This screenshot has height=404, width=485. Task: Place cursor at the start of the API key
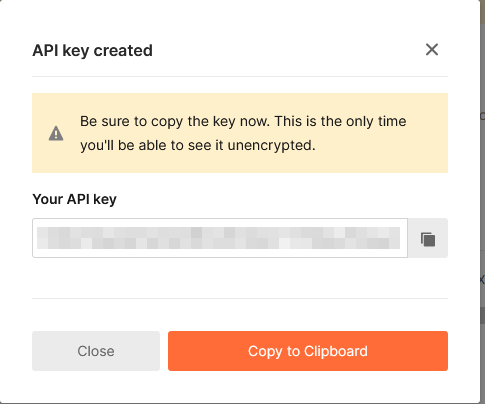coord(37,238)
